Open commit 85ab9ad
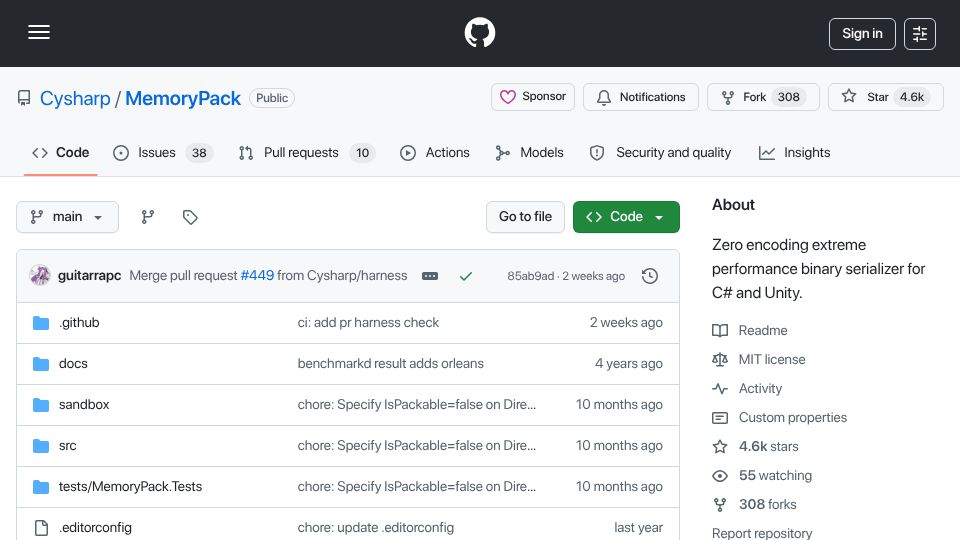Viewport: 960px width, 540px height. click(530, 276)
